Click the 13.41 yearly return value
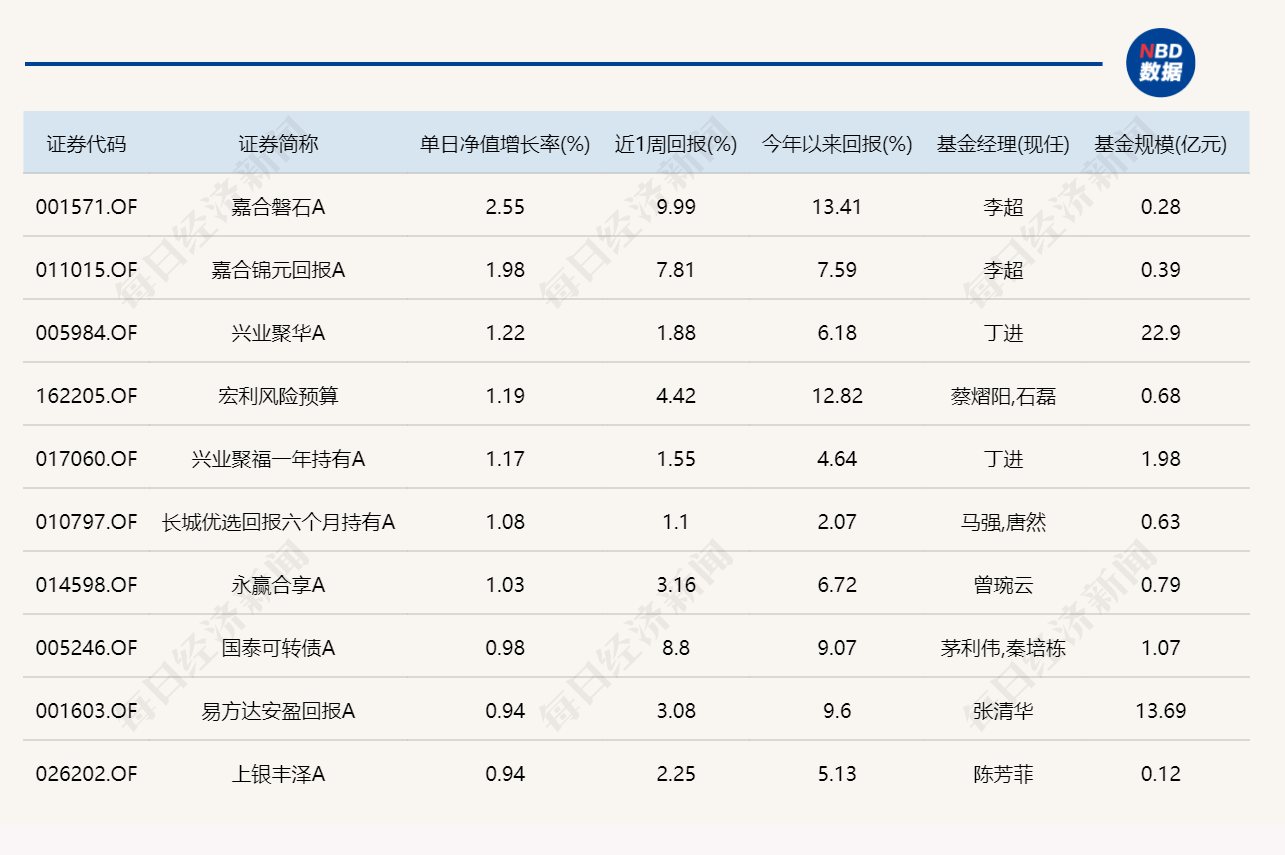Viewport: 1285px width, 855px height. [x=836, y=206]
